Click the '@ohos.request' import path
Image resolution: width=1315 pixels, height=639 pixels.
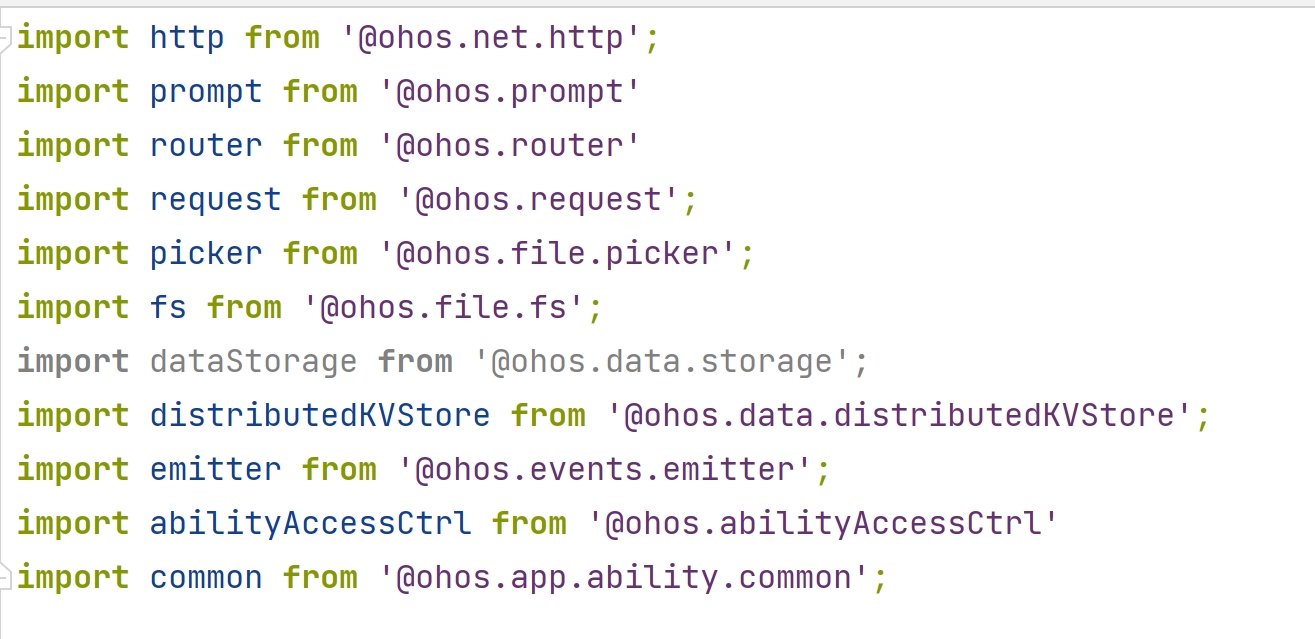point(538,200)
